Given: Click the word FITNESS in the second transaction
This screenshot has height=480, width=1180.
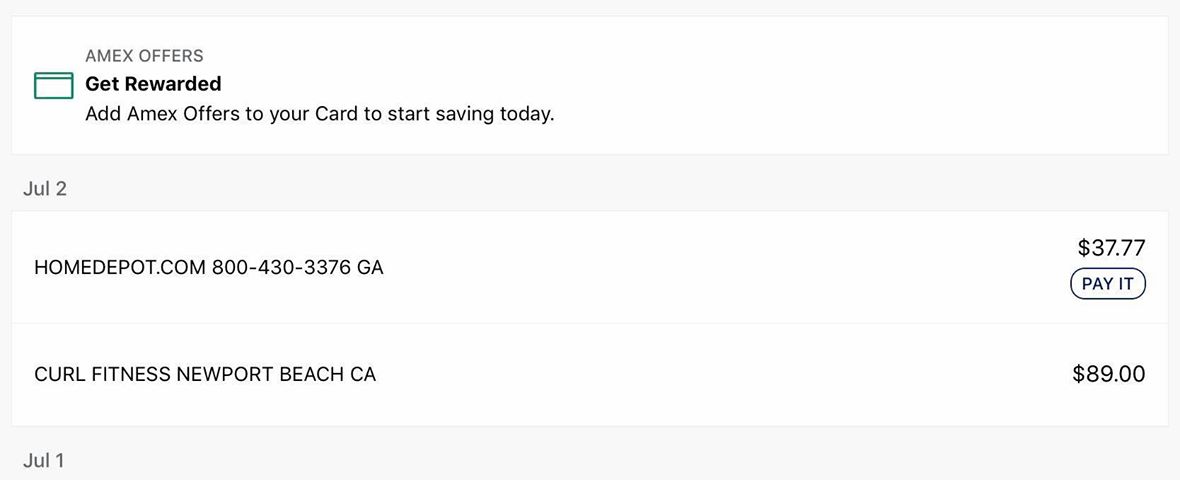Looking at the screenshot, I should pos(131,374).
